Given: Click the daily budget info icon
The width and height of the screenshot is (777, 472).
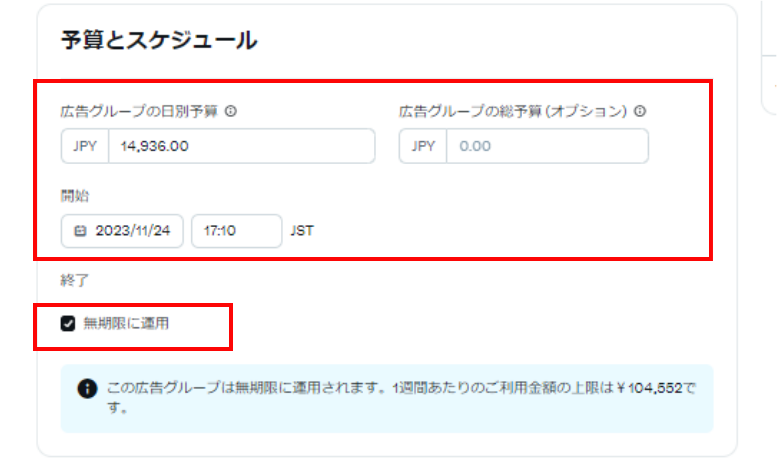Looking at the screenshot, I should (x=230, y=111).
